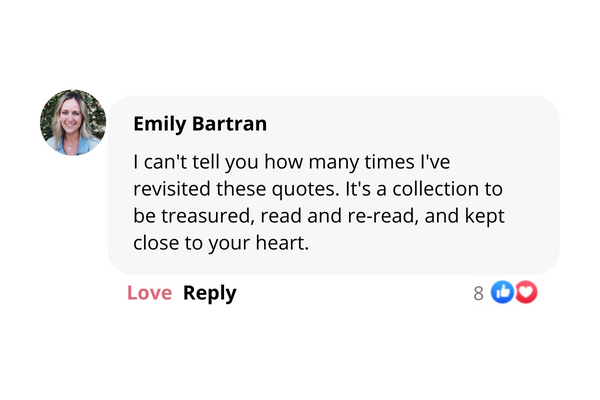This screenshot has height=400, width=600.
Task: Toggle the Love reaction on this comment
Action: (x=149, y=293)
